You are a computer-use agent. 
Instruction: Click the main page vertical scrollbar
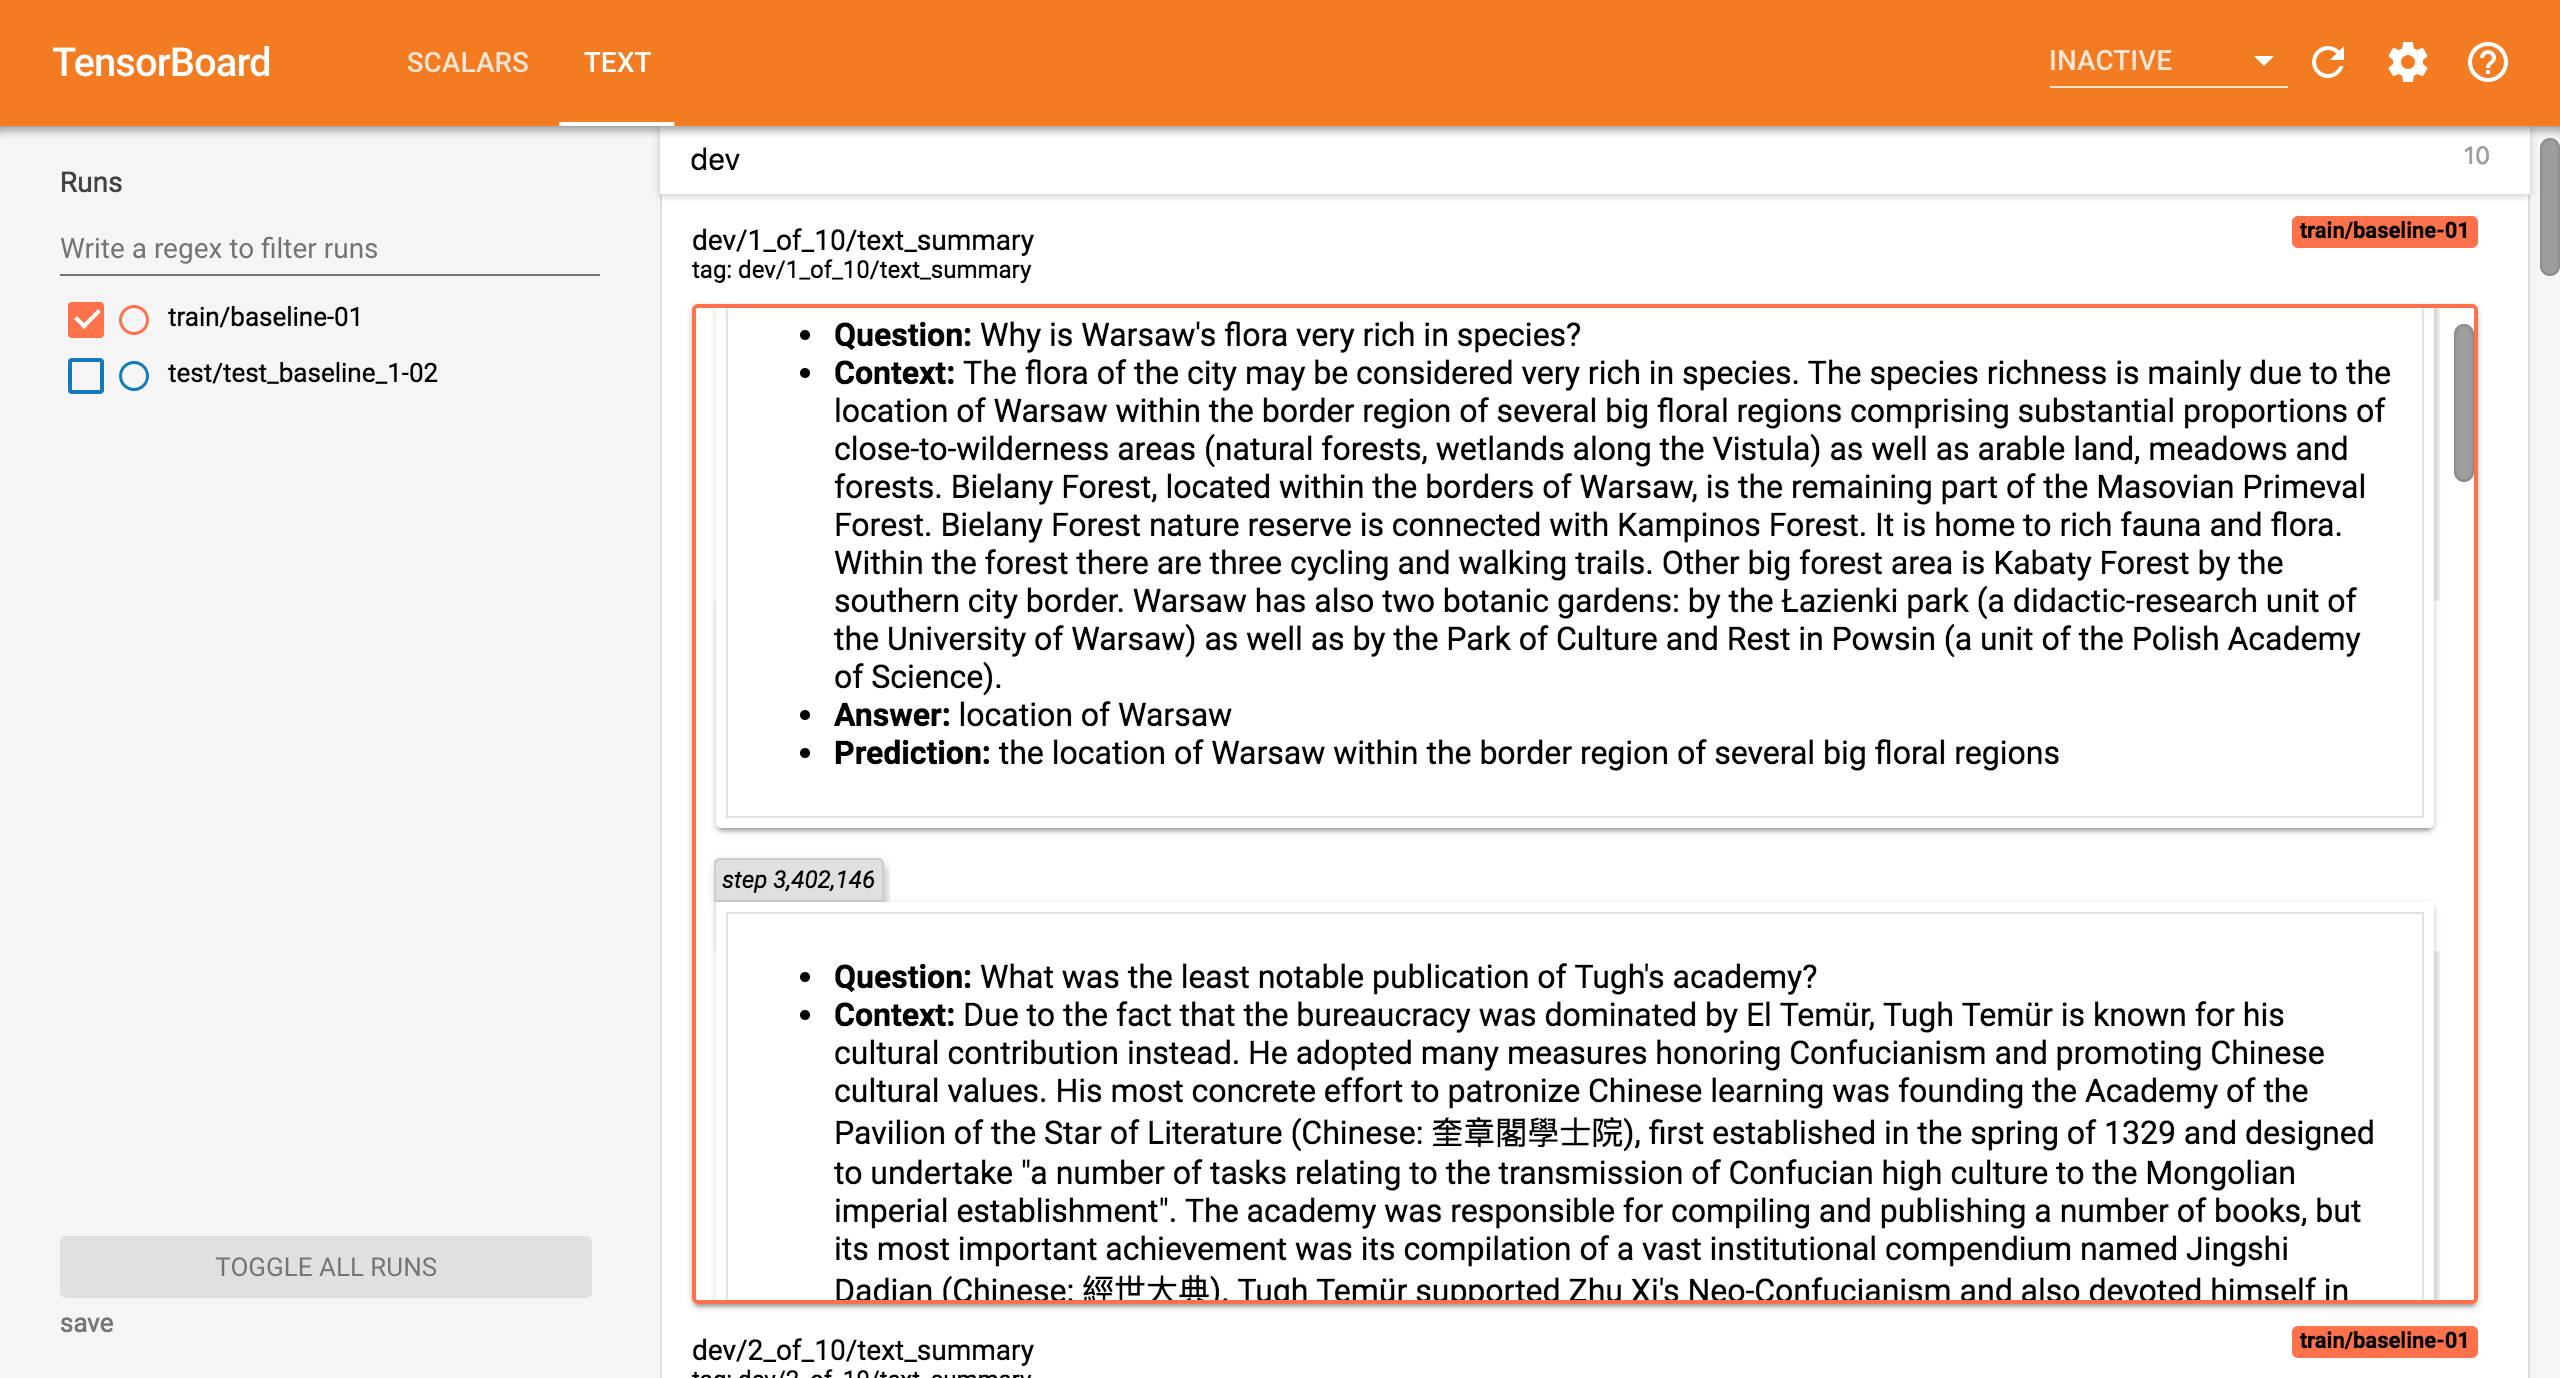(x=2548, y=208)
